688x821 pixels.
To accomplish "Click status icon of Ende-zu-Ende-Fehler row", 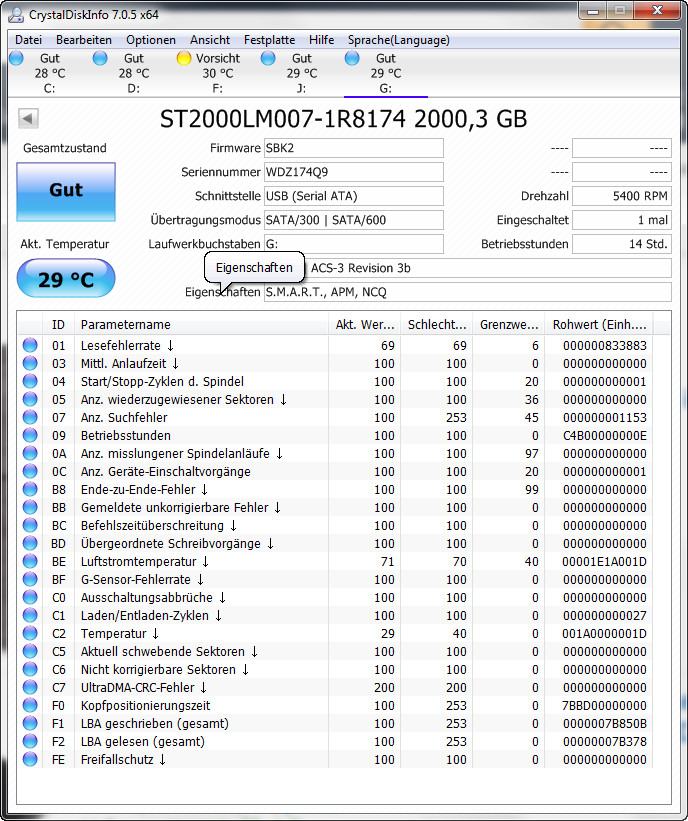I will click(30, 489).
